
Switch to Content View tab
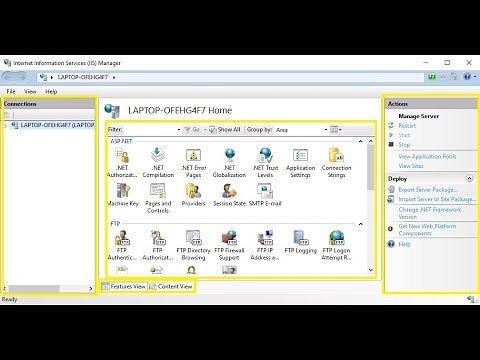tap(171, 286)
